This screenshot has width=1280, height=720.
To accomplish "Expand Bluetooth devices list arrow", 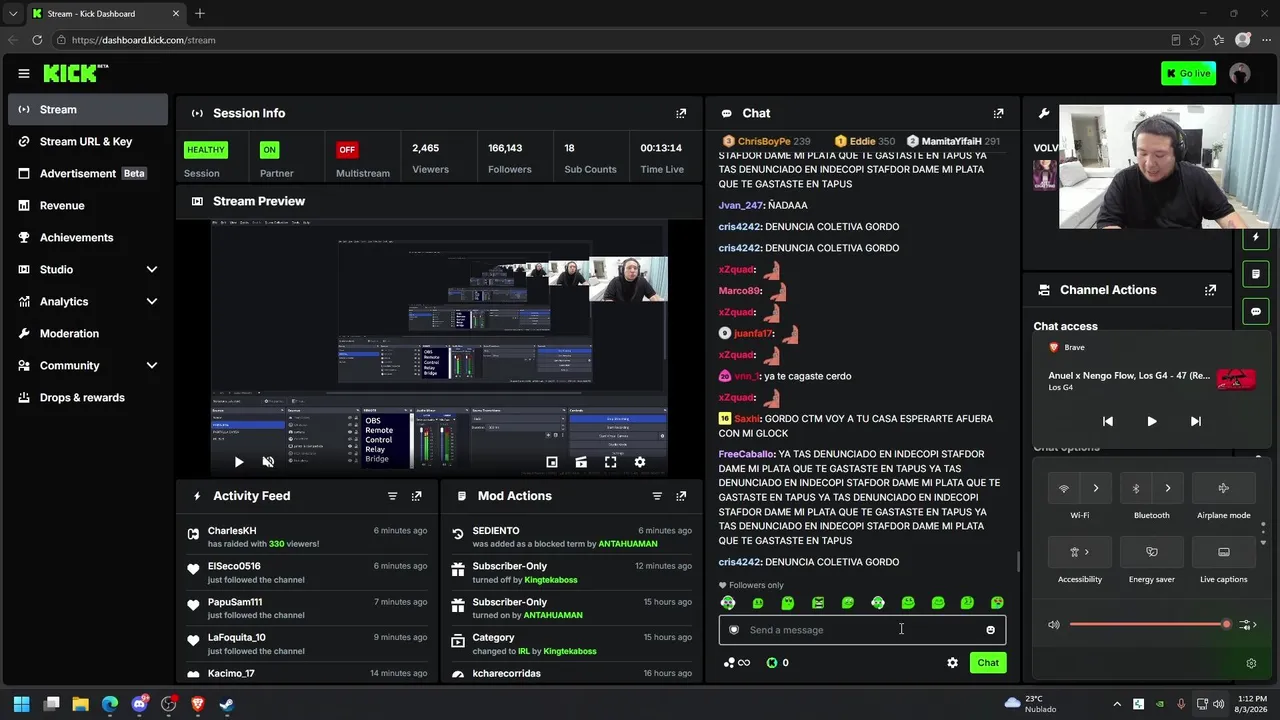I will pos(1168,488).
